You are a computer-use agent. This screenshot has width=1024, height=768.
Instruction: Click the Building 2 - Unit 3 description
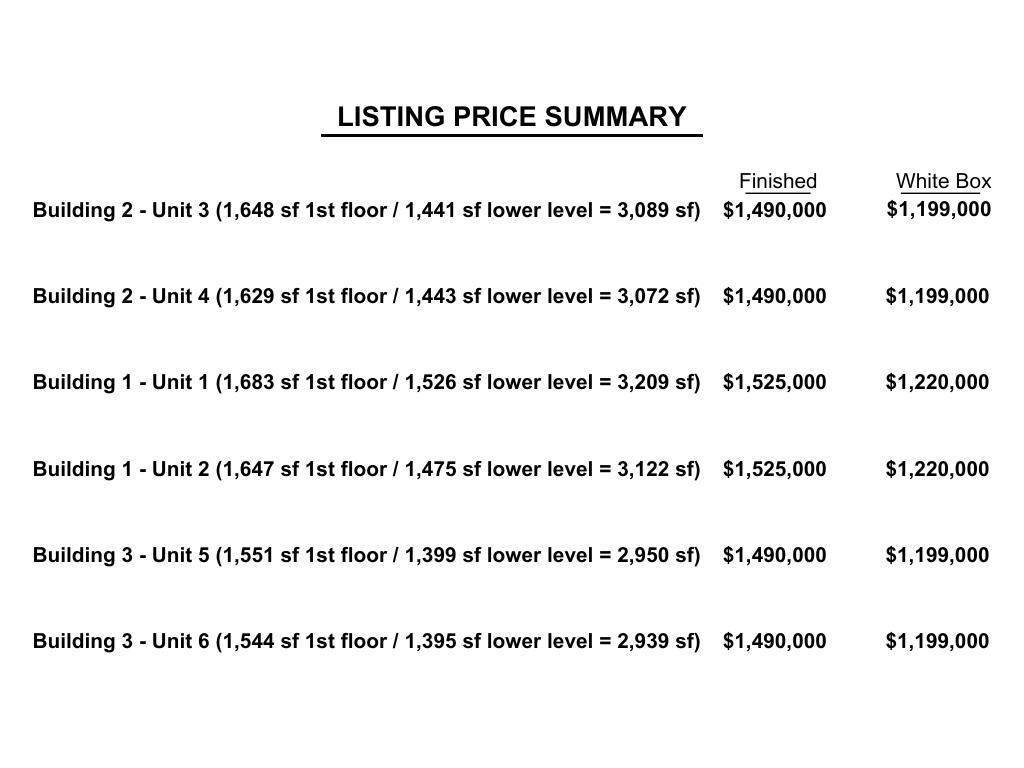pyautogui.click(x=366, y=210)
